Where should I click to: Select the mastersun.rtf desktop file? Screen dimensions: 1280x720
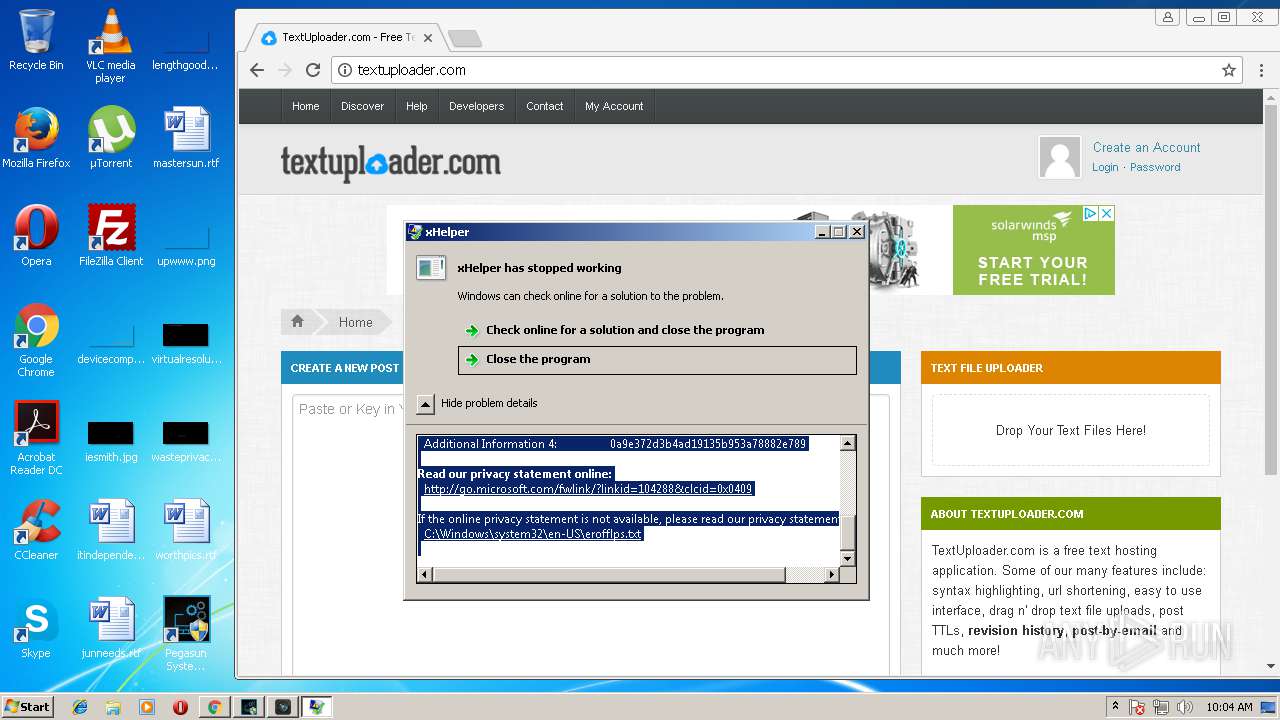[x=186, y=138]
